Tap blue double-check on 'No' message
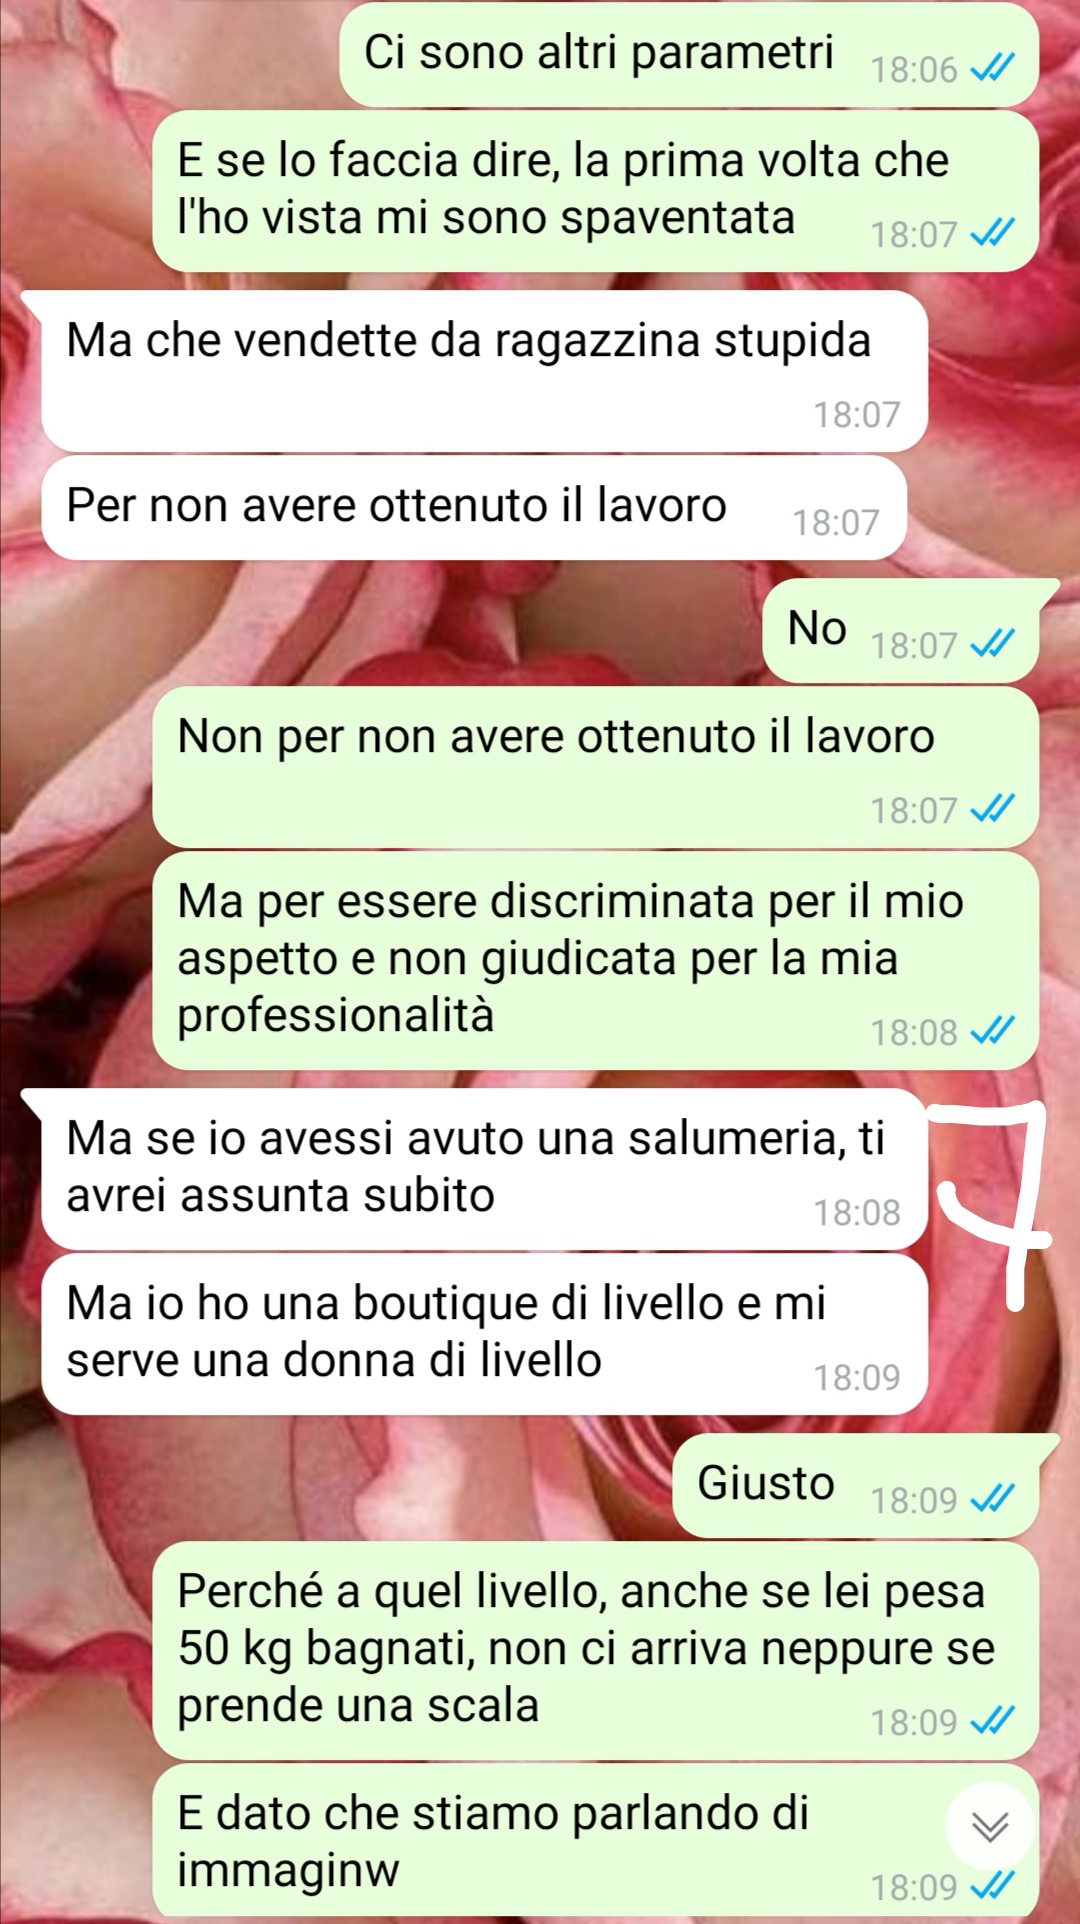This screenshot has width=1080, height=1924. (x=993, y=644)
